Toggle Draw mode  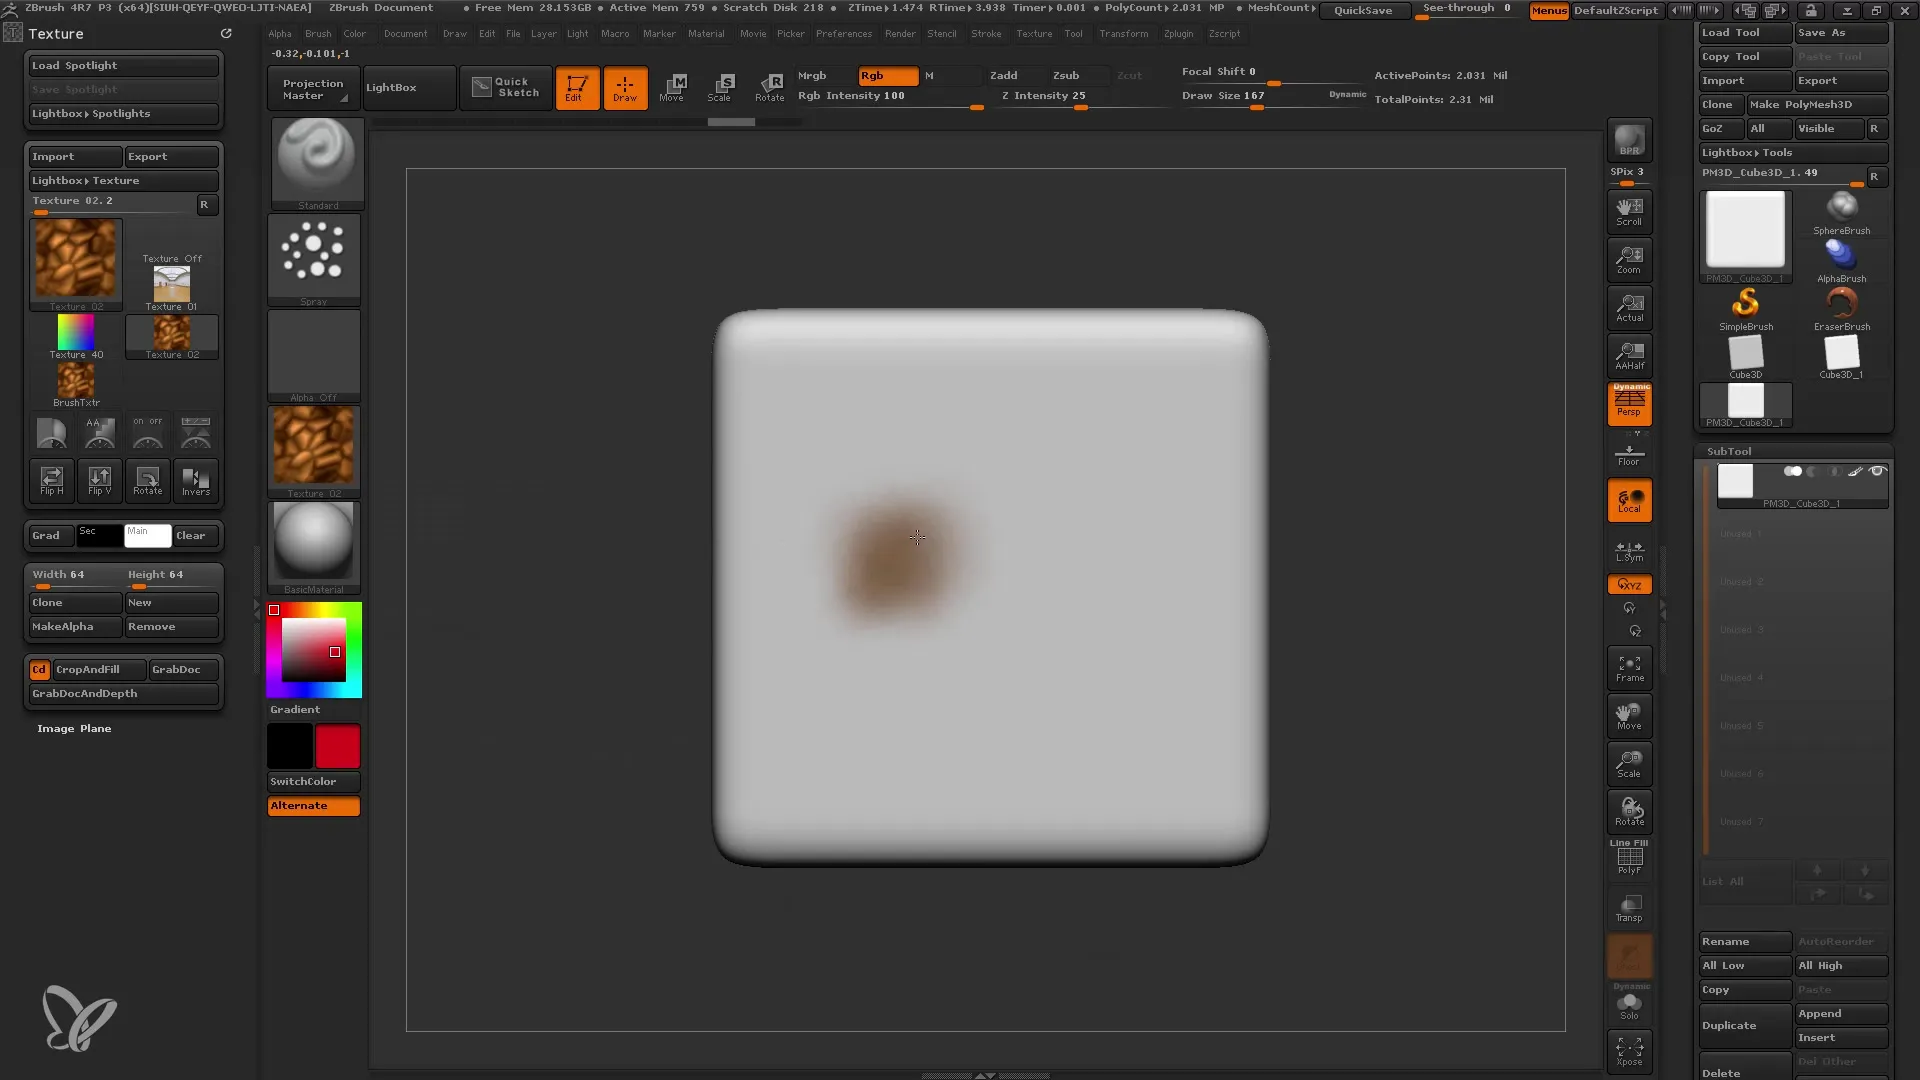(x=625, y=88)
